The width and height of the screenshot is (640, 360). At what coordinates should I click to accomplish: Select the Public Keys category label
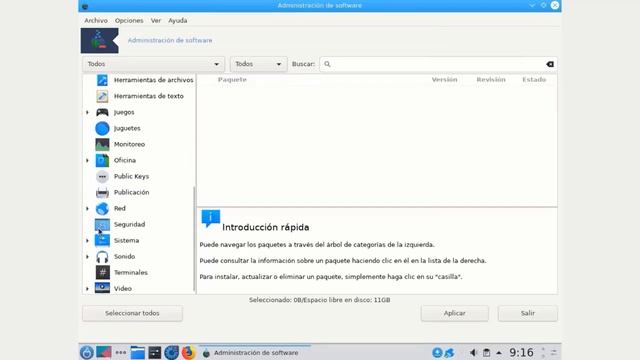(x=131, y=176)
